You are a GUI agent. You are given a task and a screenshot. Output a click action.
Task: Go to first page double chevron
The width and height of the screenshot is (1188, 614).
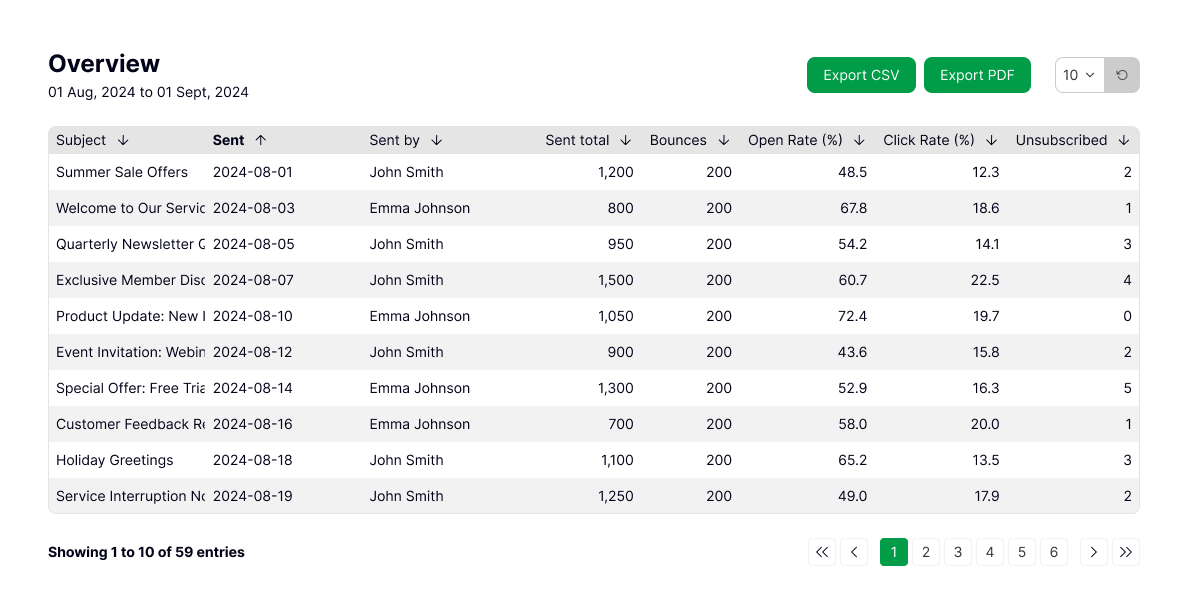[x=822, y=552]
